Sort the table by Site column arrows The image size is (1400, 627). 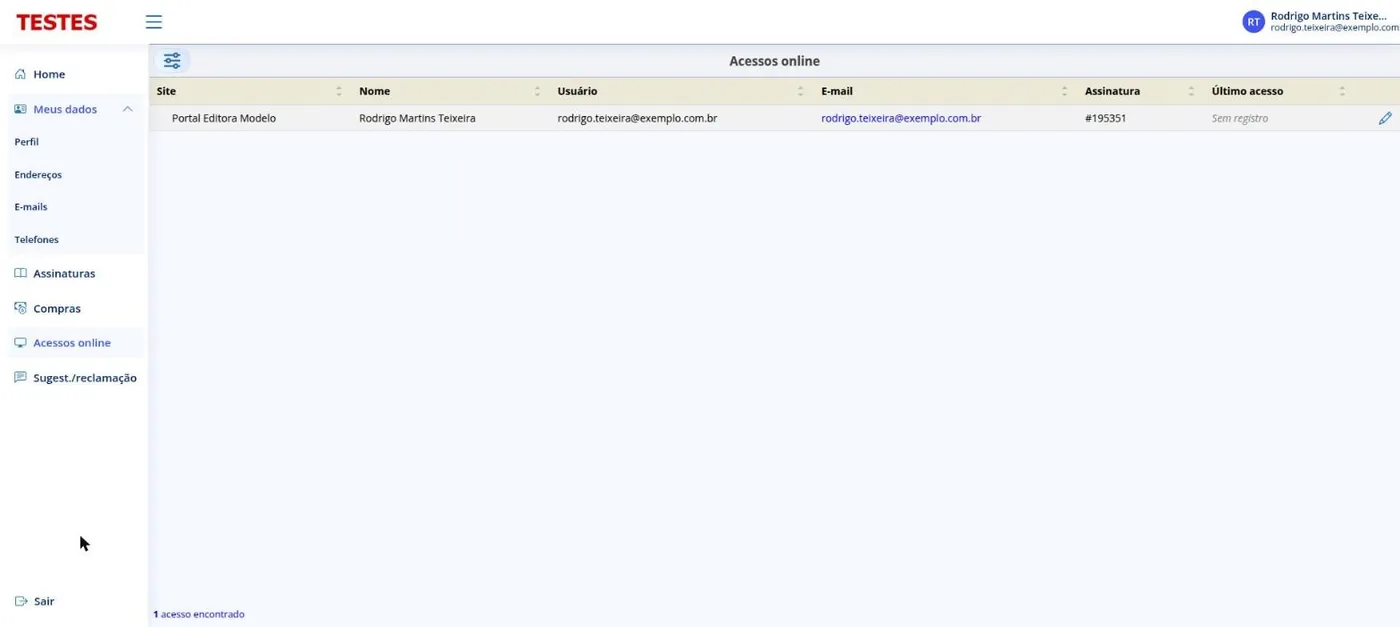click(339, 91)
